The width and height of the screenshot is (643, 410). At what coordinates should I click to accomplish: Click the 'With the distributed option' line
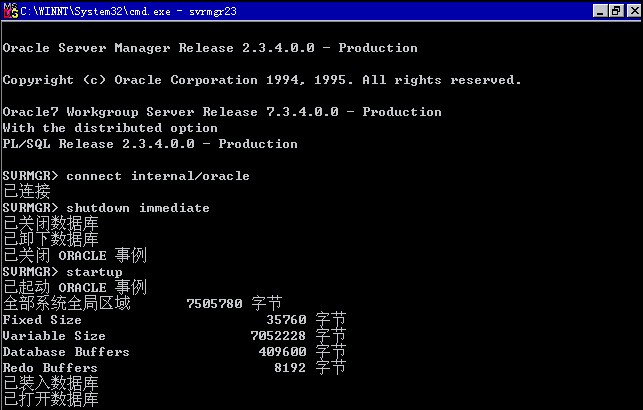110,128
